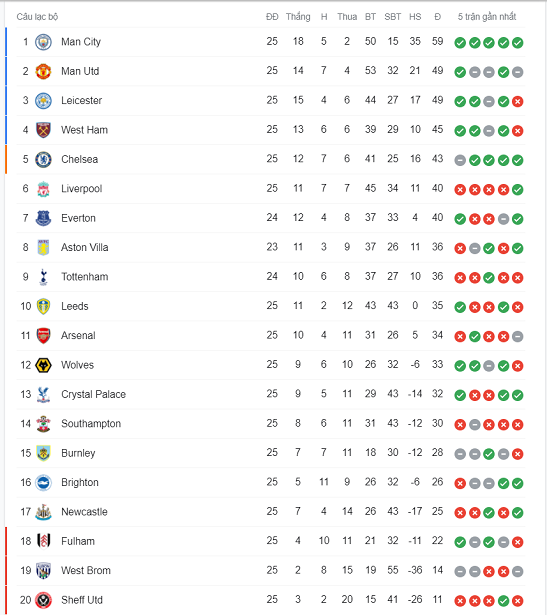This screenshot has height=615, width=547.
Task: Click the Newcastle club crest
Action: coord(43,512)
